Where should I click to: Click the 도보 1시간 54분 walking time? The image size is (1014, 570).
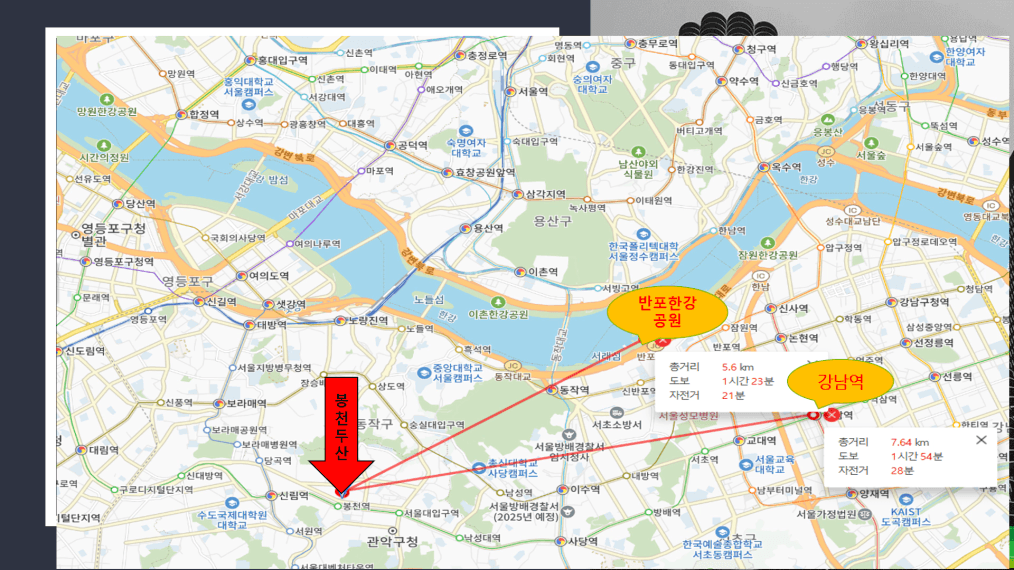coord(916,456)
